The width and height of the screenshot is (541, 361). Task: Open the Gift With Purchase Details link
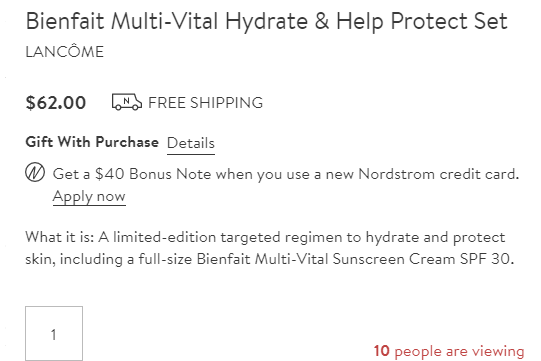(x=191, y=143)
